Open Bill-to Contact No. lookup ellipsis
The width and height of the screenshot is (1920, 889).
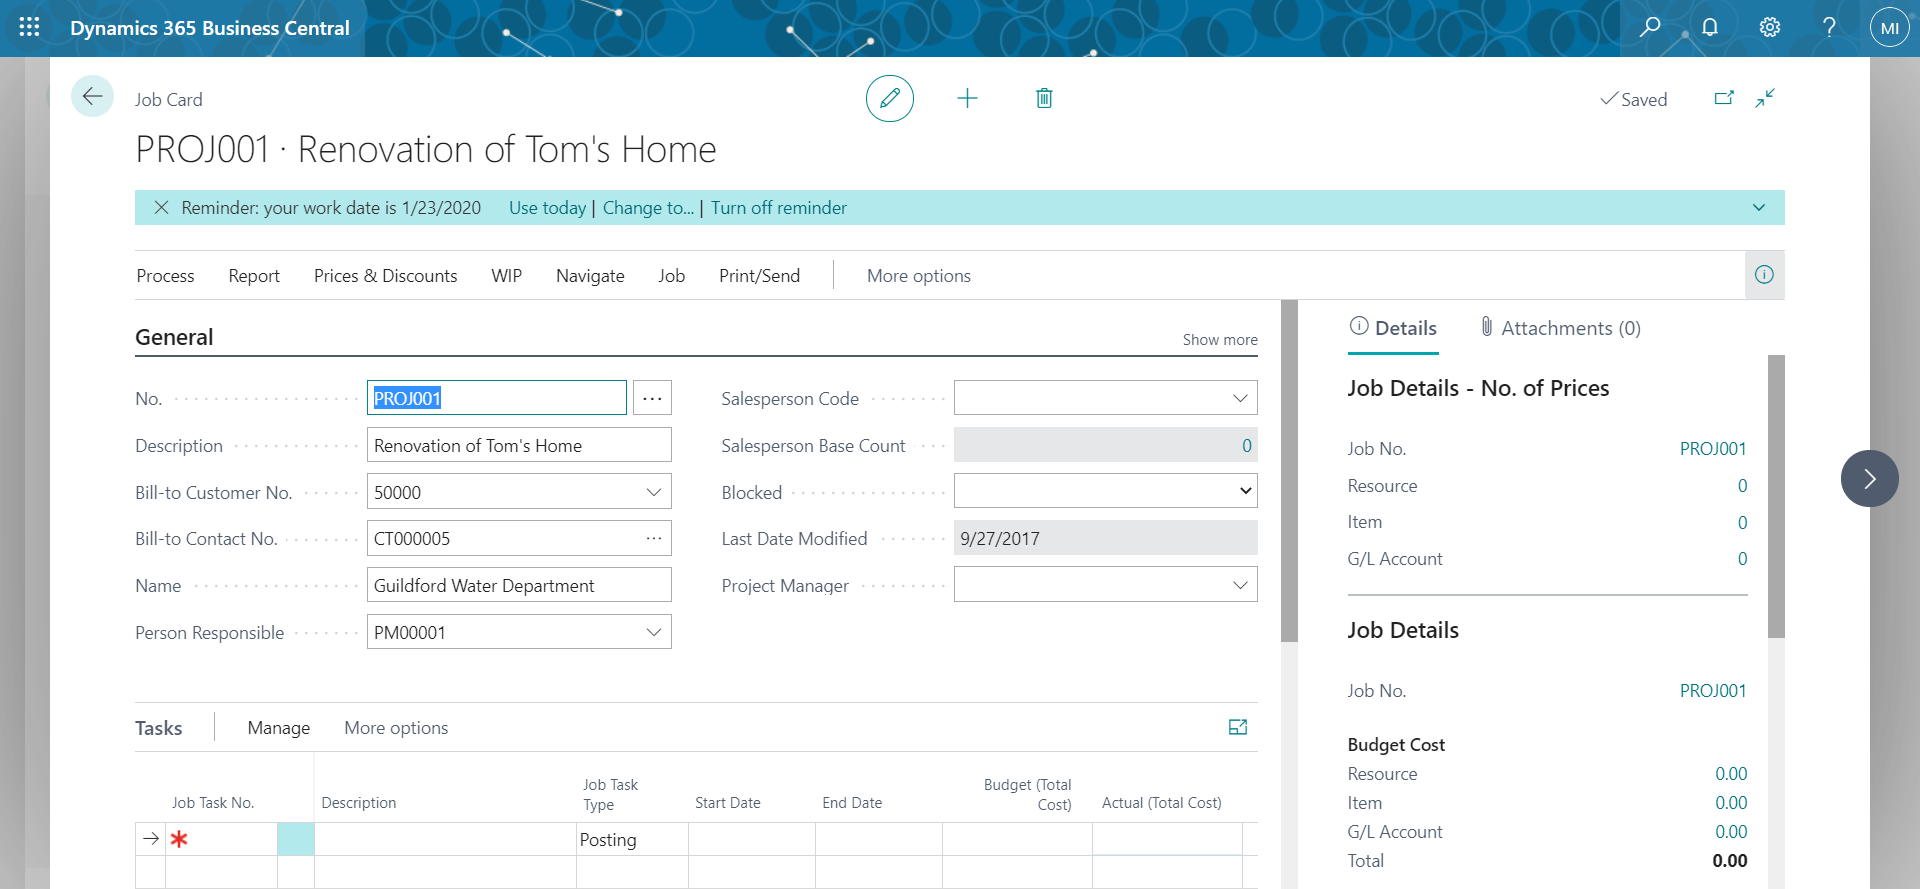tap(654, 539)
